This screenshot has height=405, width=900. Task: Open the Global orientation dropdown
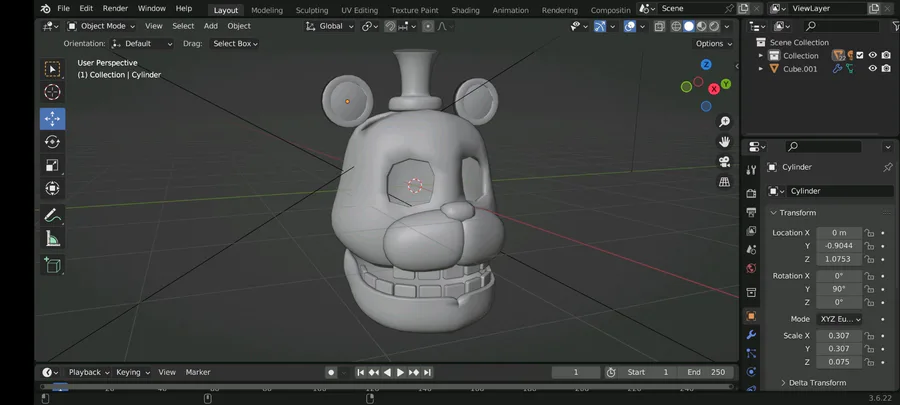point(329,26)
